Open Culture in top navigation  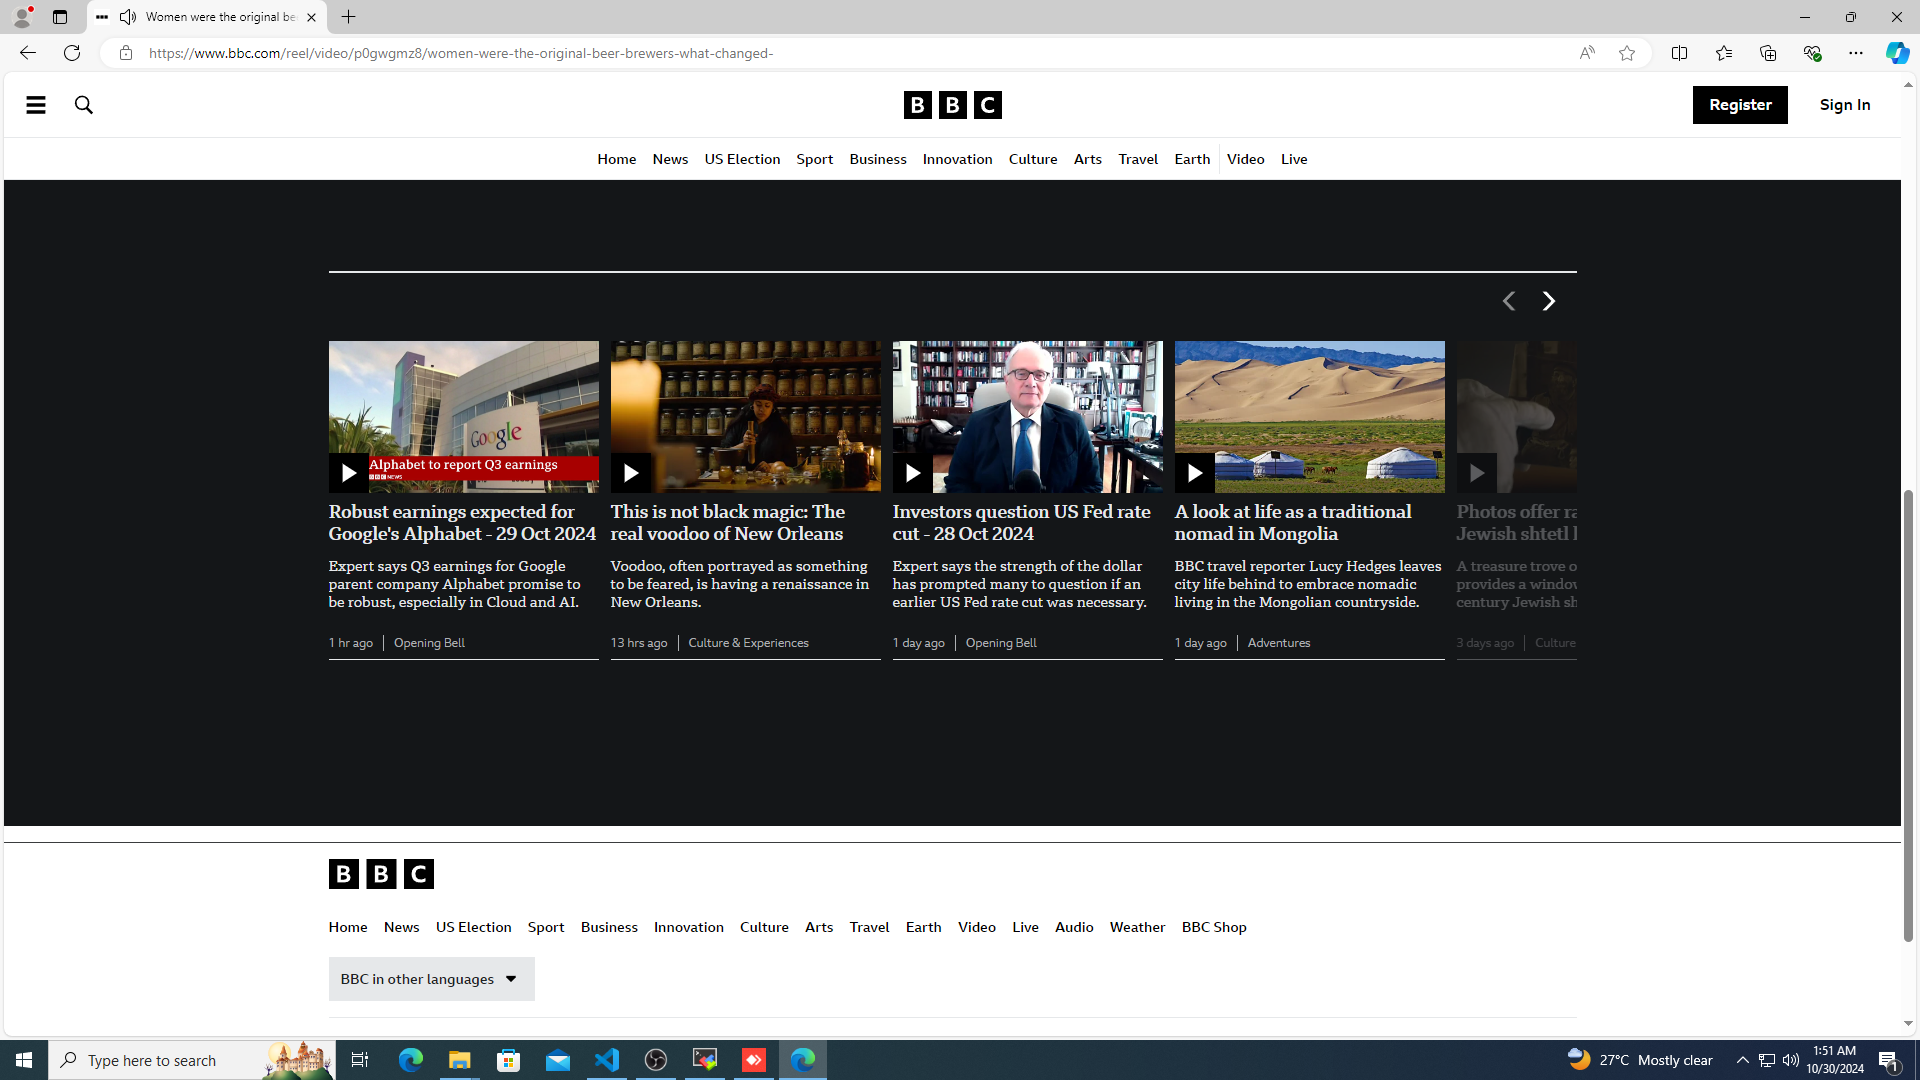pos(1032,160)
